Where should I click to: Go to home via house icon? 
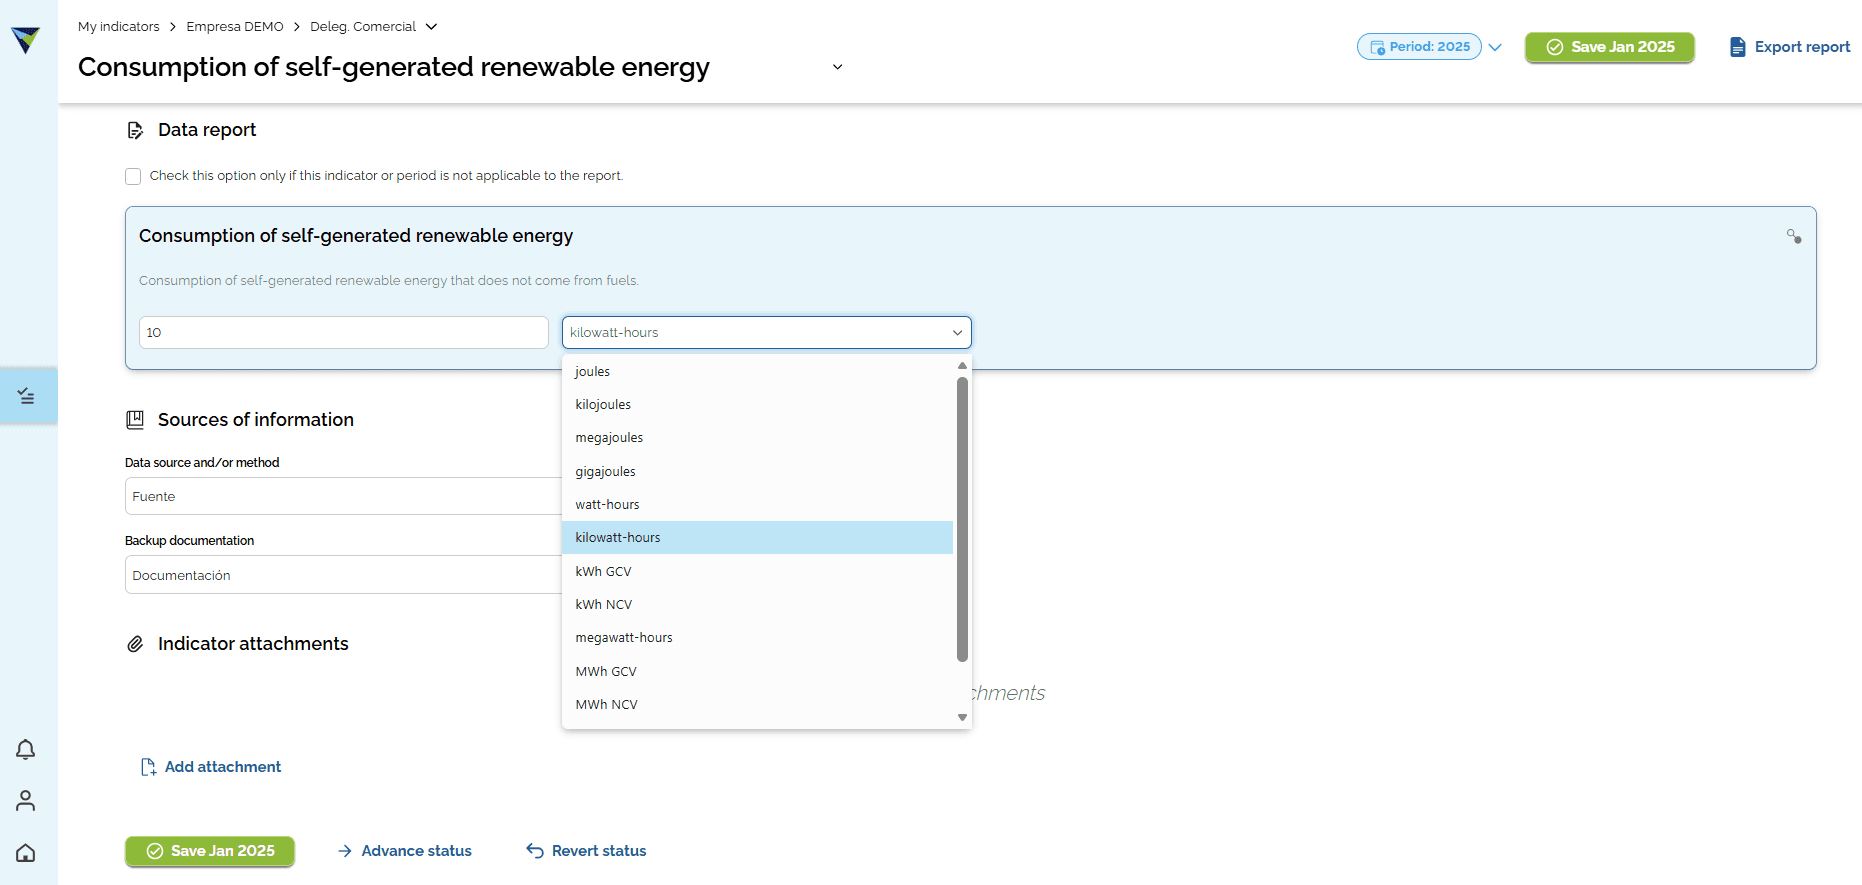(26, 853)
